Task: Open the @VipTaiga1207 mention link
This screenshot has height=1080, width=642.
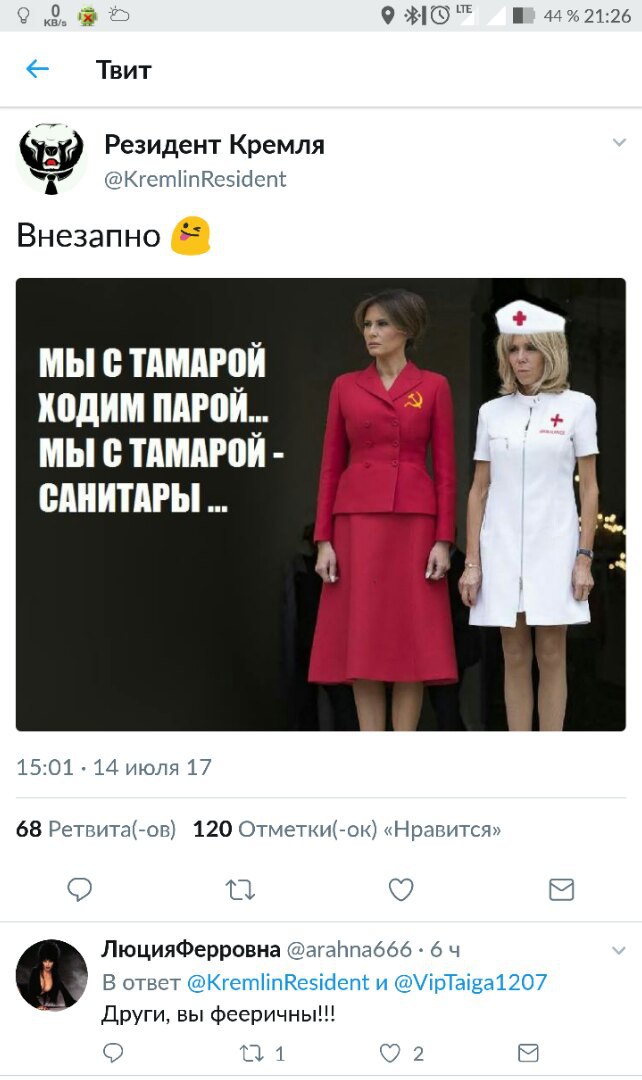Action: pos(470,982)
